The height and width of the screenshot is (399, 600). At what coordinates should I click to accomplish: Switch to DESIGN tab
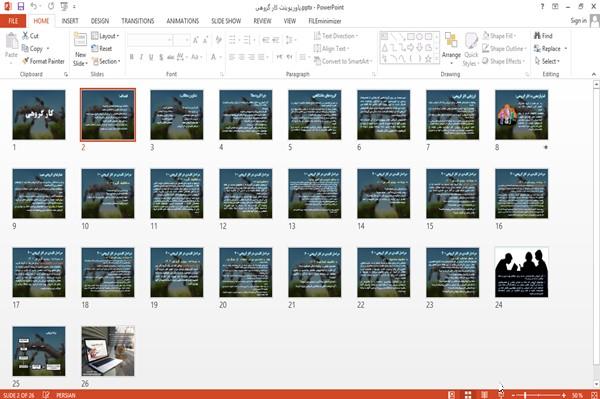click(99, 21)
